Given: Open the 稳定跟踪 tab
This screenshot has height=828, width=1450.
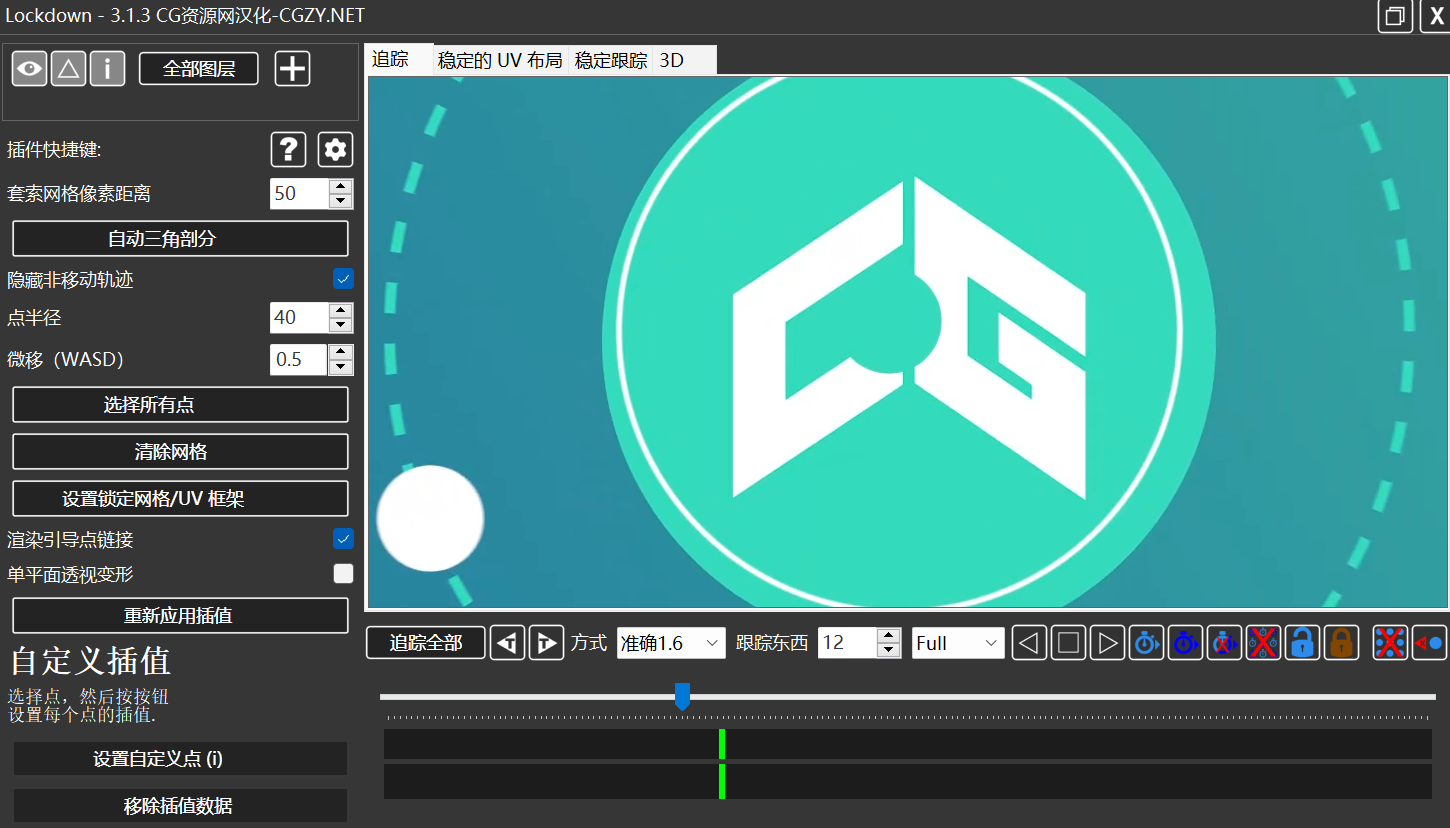Looking at the screenshot, I should click(x=611, y=60).
